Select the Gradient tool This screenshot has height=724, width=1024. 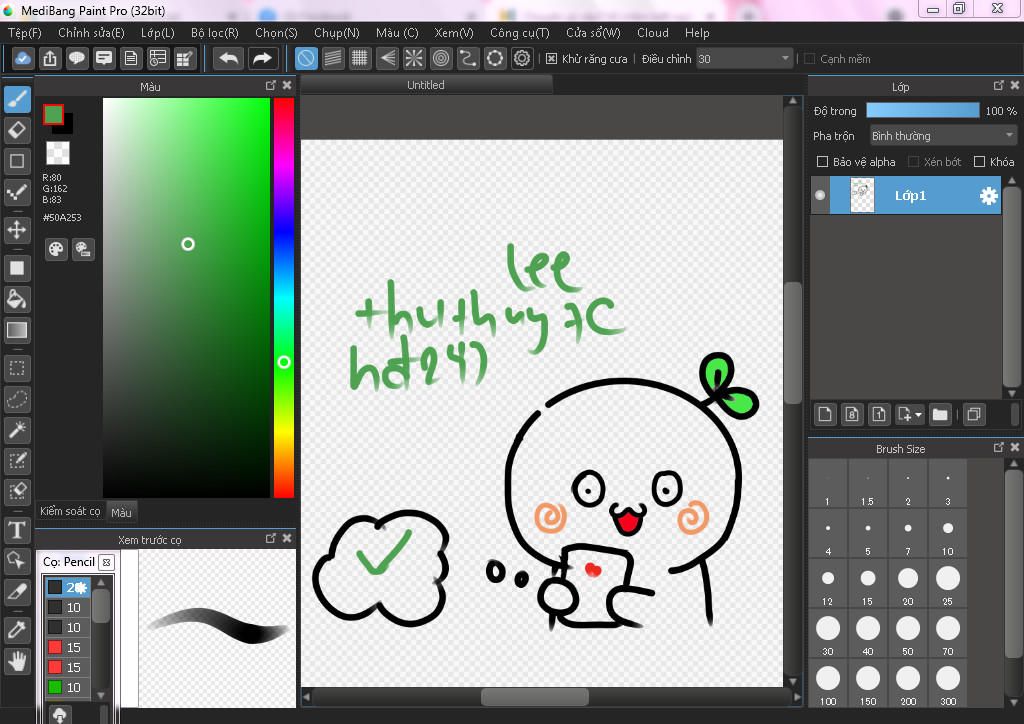(18, 330)
